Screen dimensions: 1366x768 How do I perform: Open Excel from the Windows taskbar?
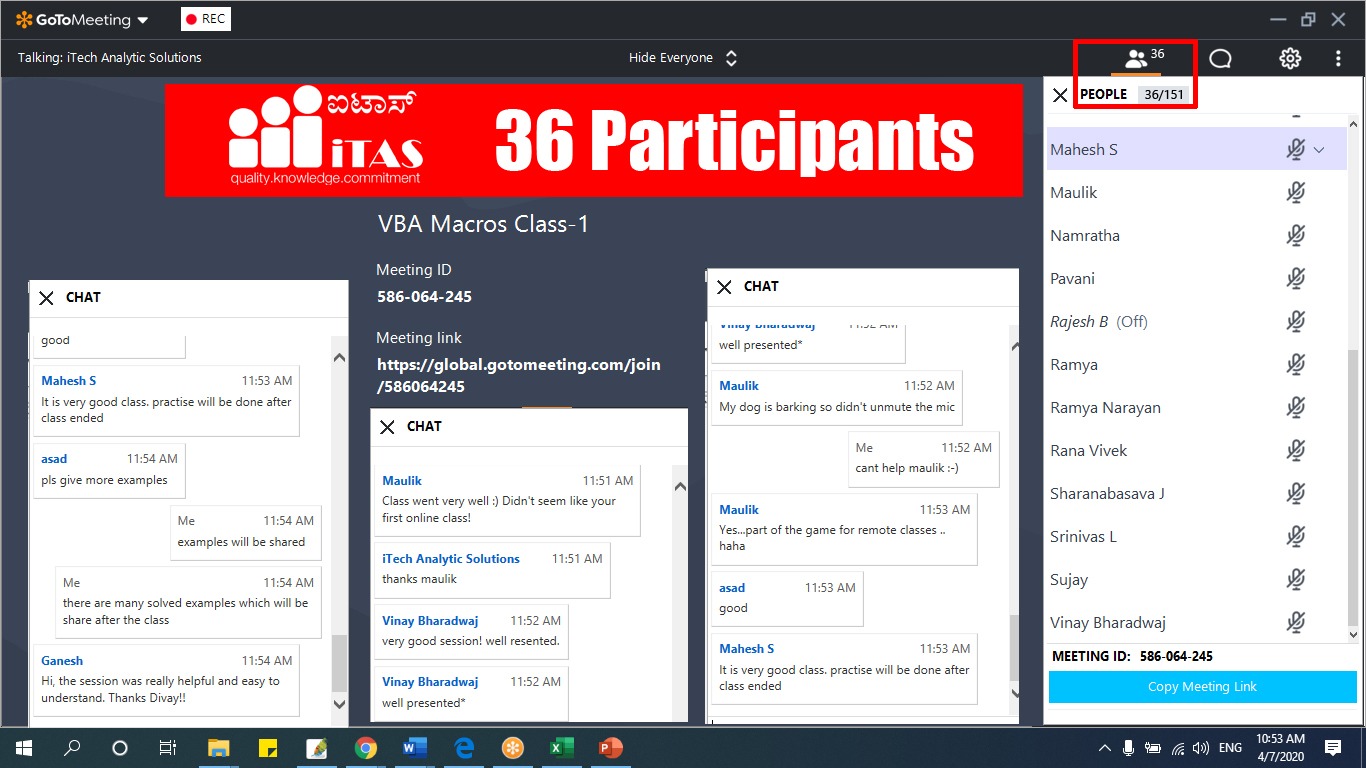coord(561,748)
